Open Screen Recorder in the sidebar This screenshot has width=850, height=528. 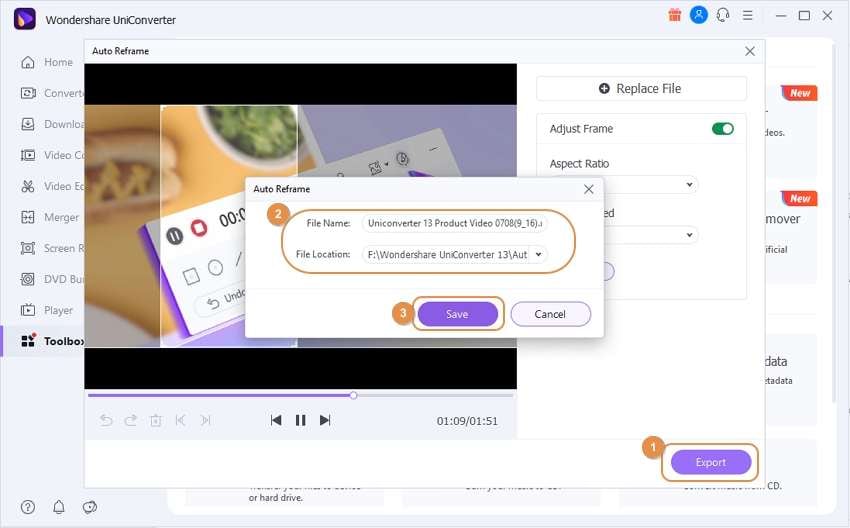point(52,248)
